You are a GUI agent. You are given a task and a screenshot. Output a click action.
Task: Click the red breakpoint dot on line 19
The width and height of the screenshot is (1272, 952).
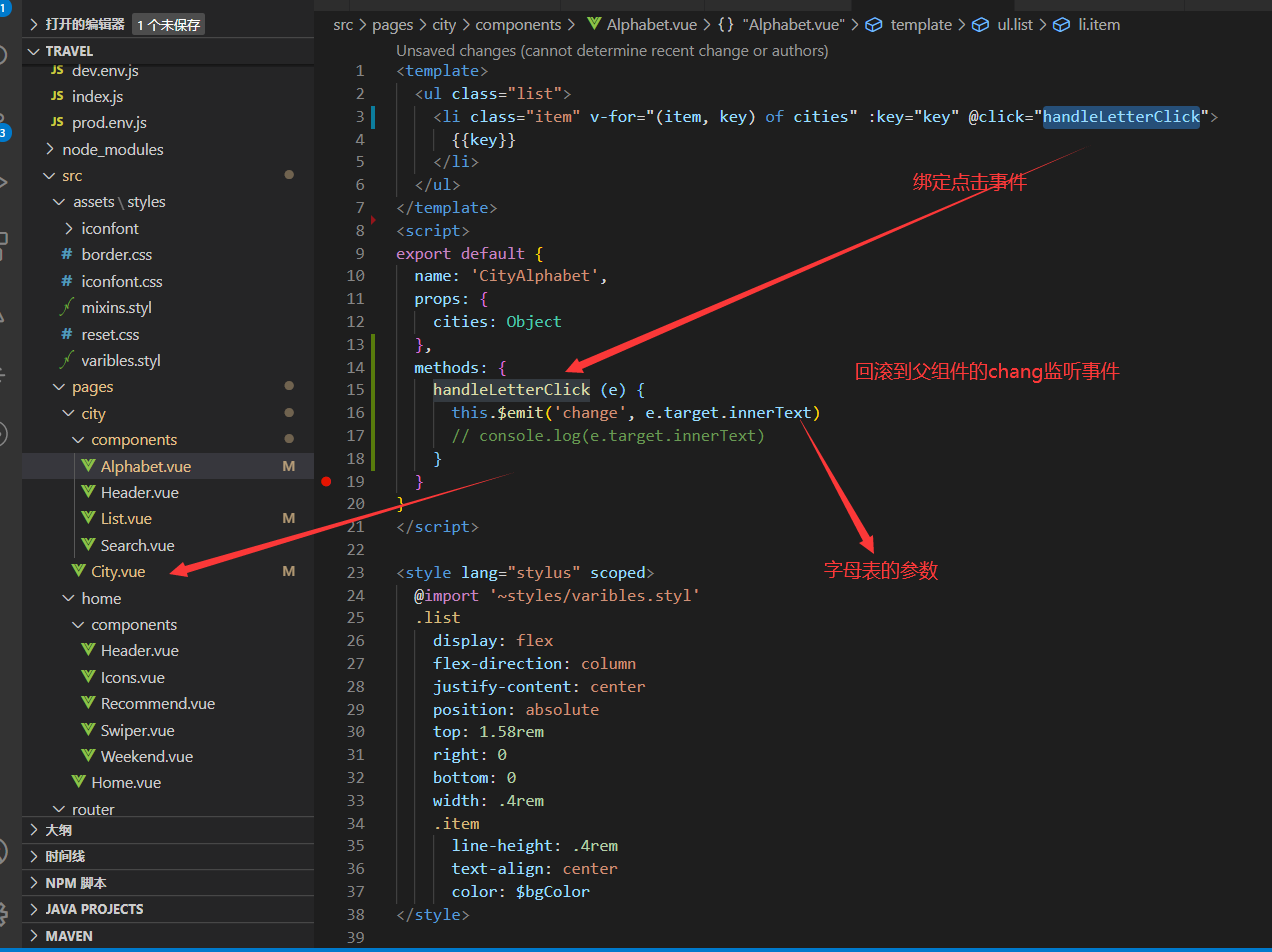click(x=326, y=482)
